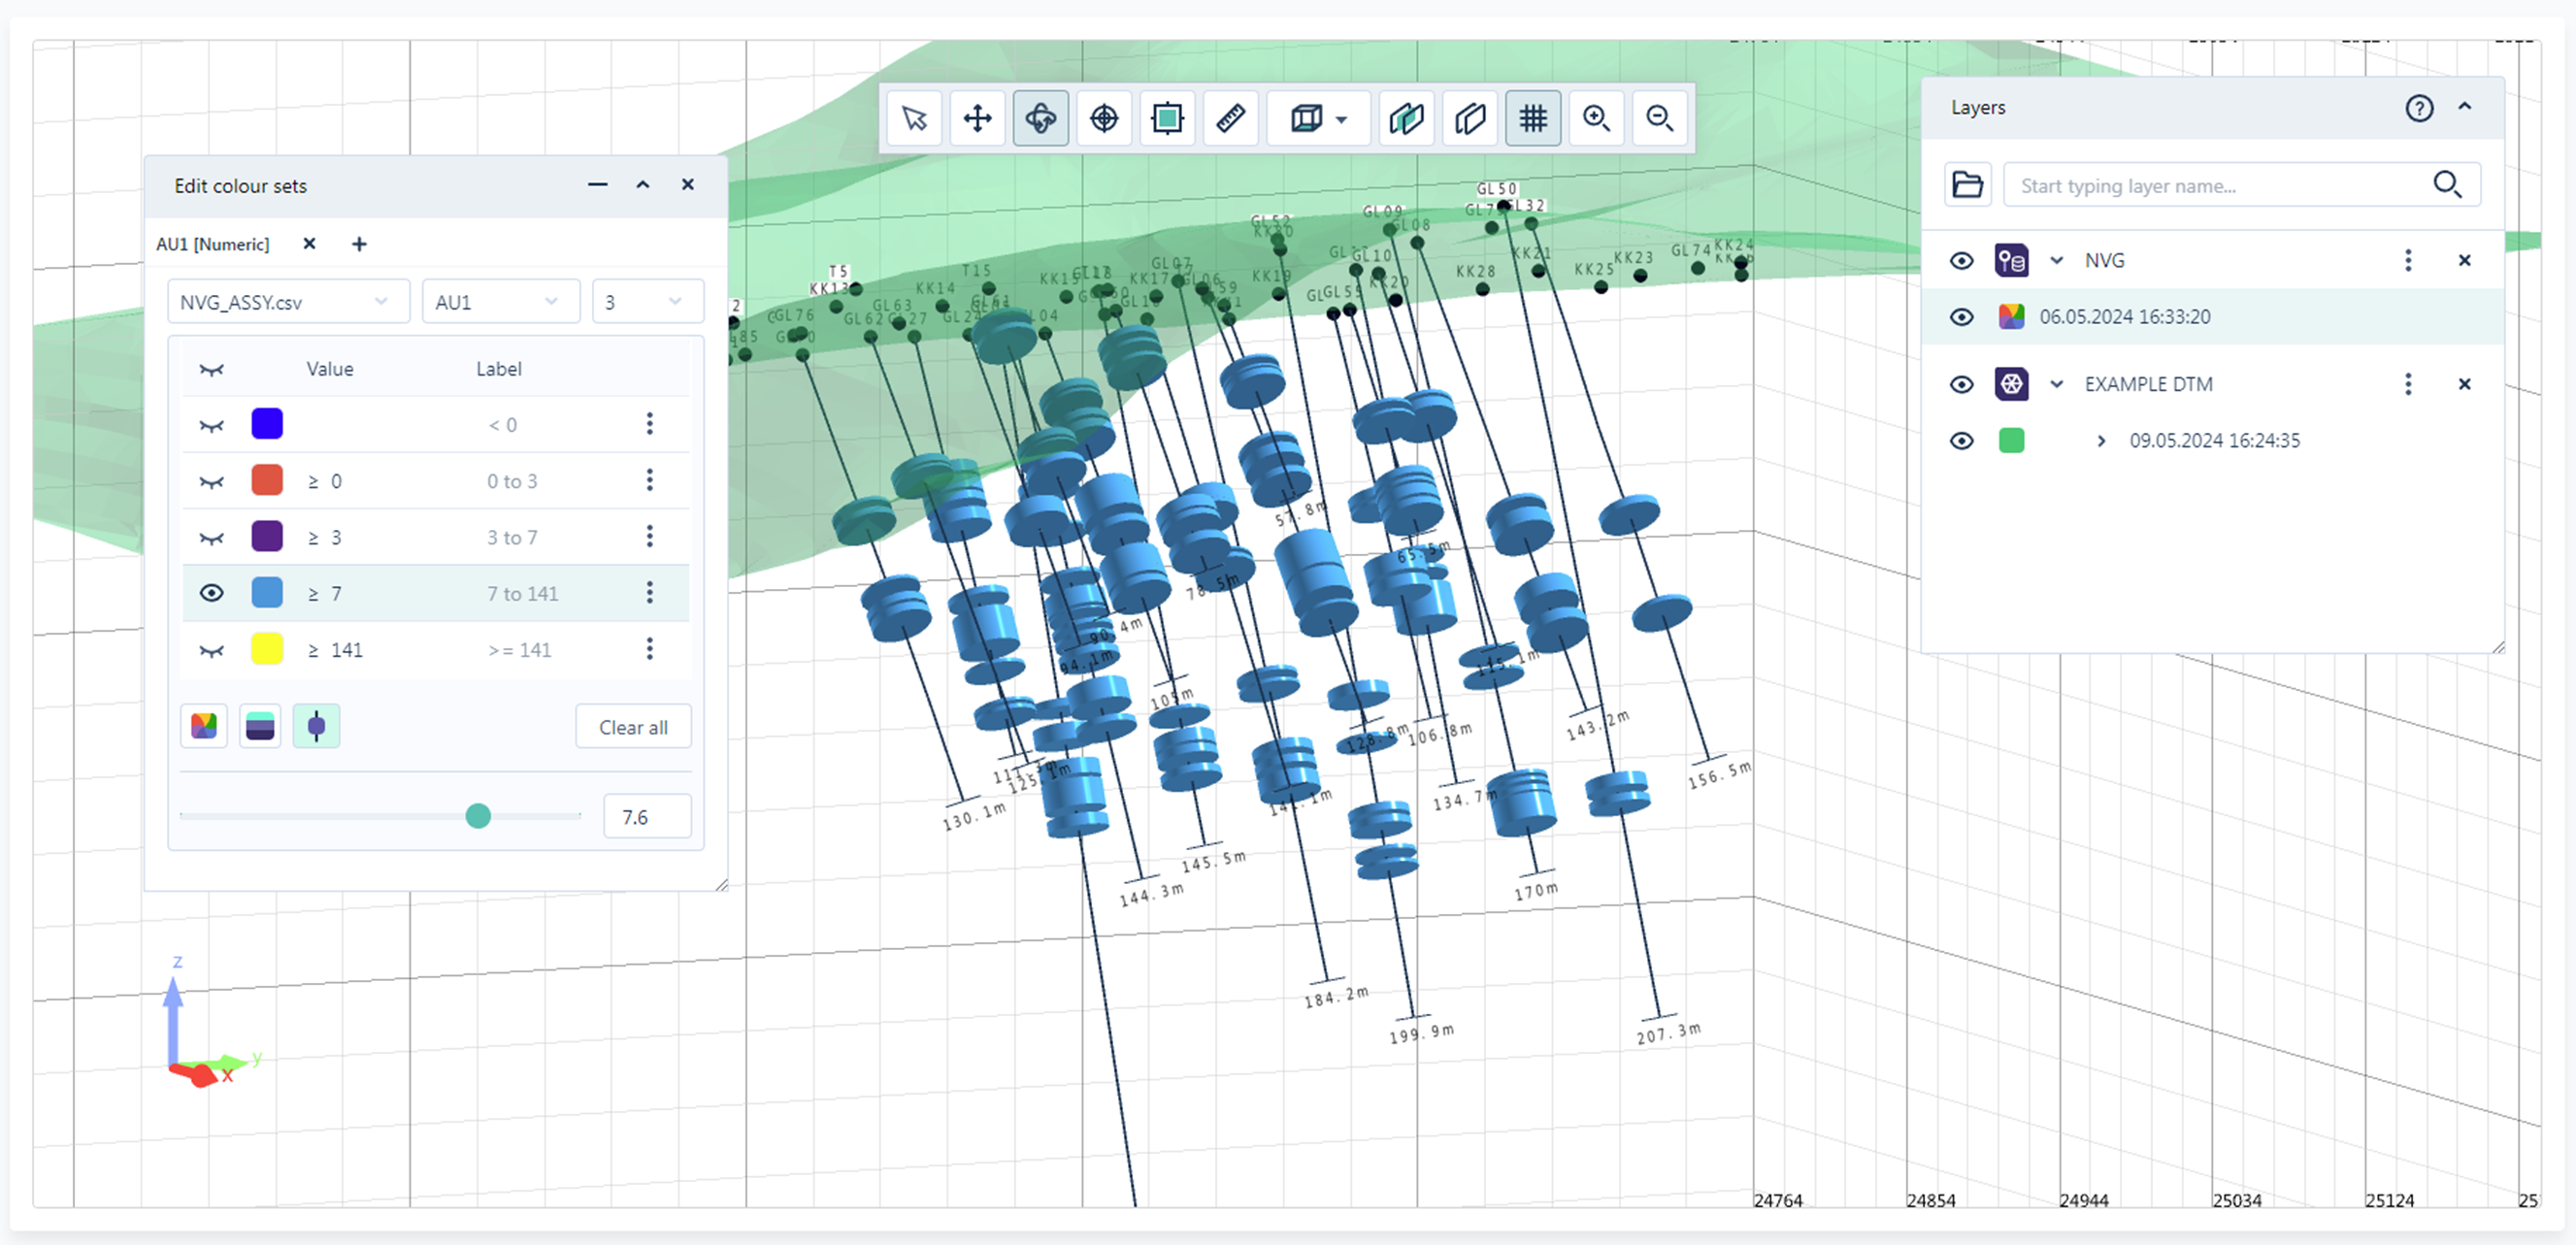
Task: Open NVG layer options menu
Action: [x=2407, y=261]
